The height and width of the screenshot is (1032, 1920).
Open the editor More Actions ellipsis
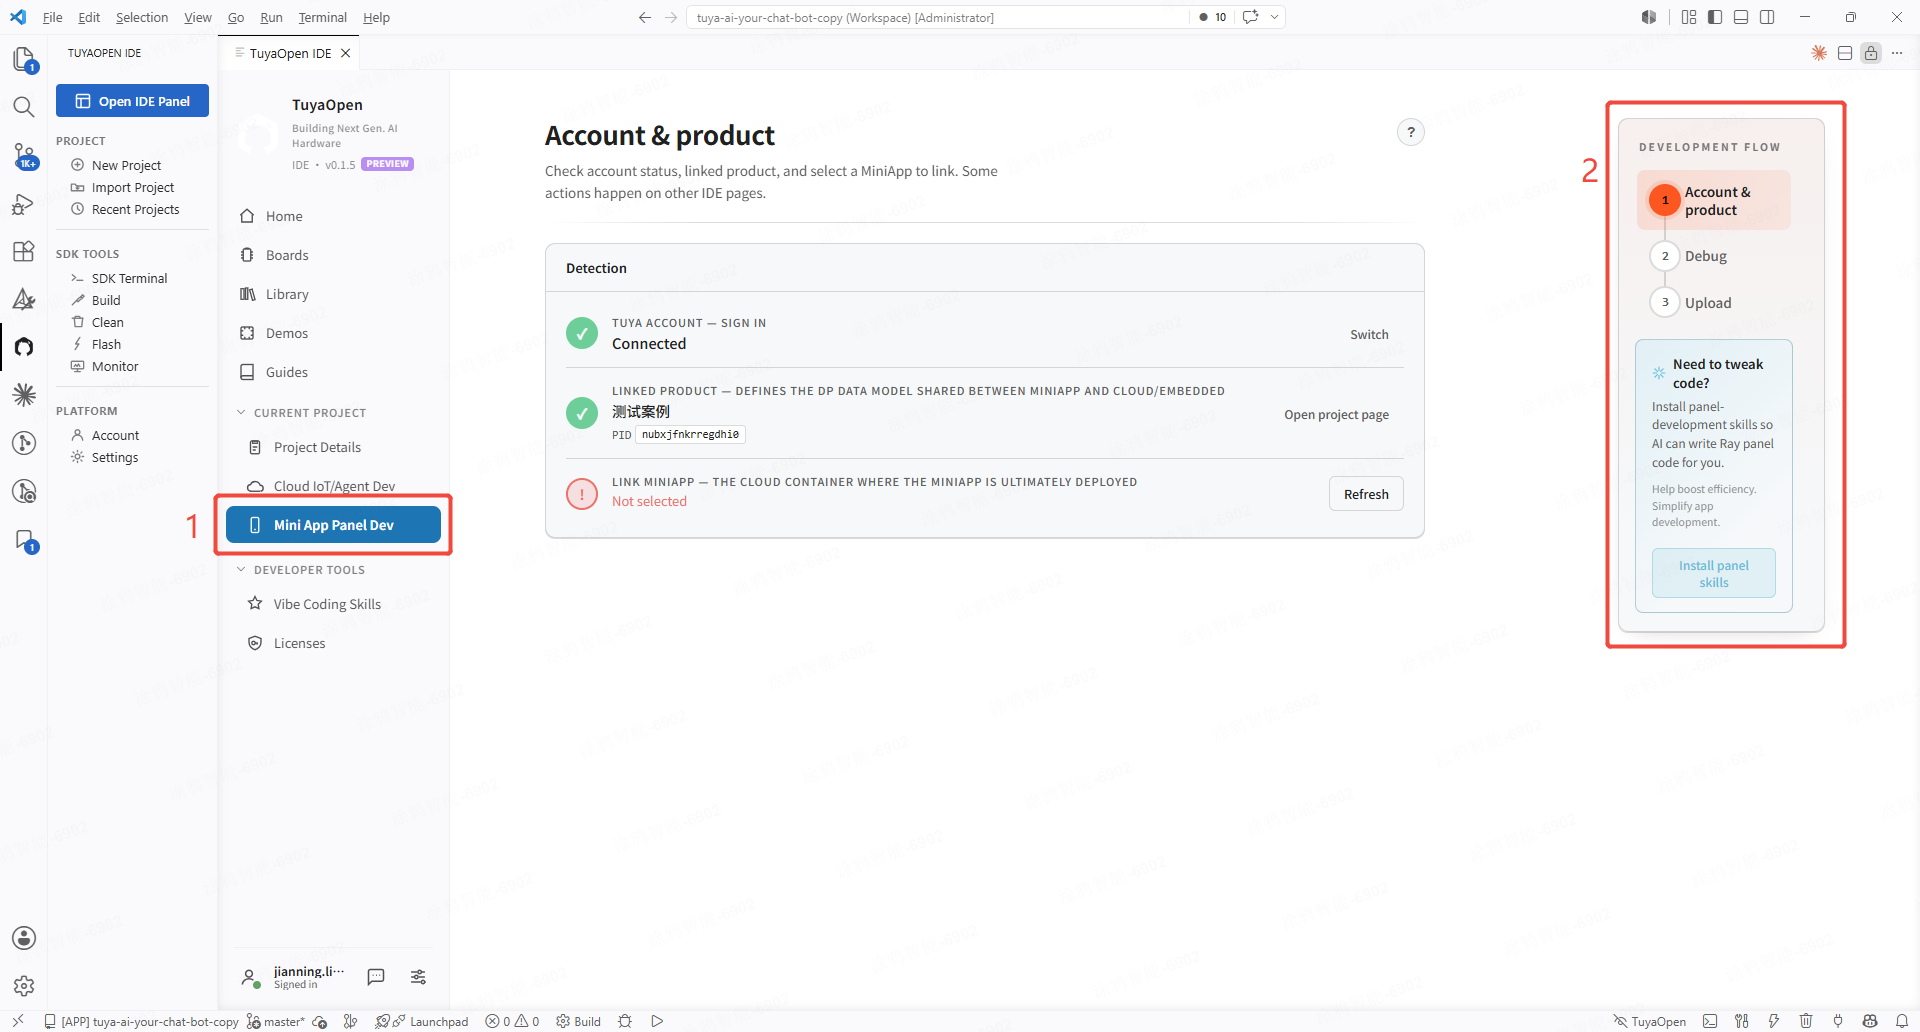click(x=1897, y=53)
